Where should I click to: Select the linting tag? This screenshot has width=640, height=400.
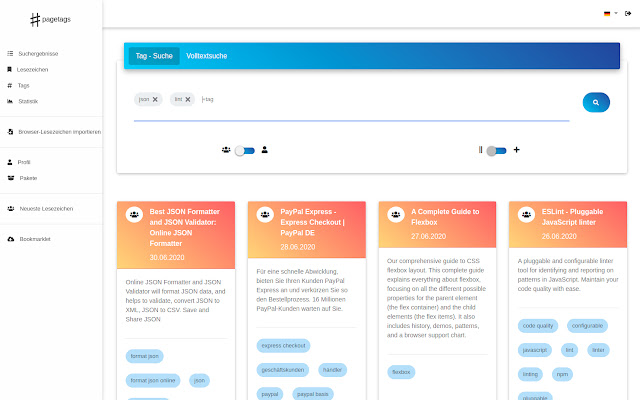coord(530,374)
